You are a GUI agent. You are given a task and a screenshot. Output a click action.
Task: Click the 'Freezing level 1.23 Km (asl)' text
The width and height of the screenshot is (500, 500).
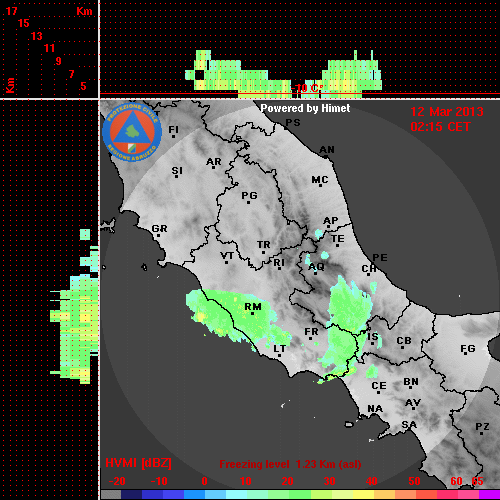(x=290, y=464)
